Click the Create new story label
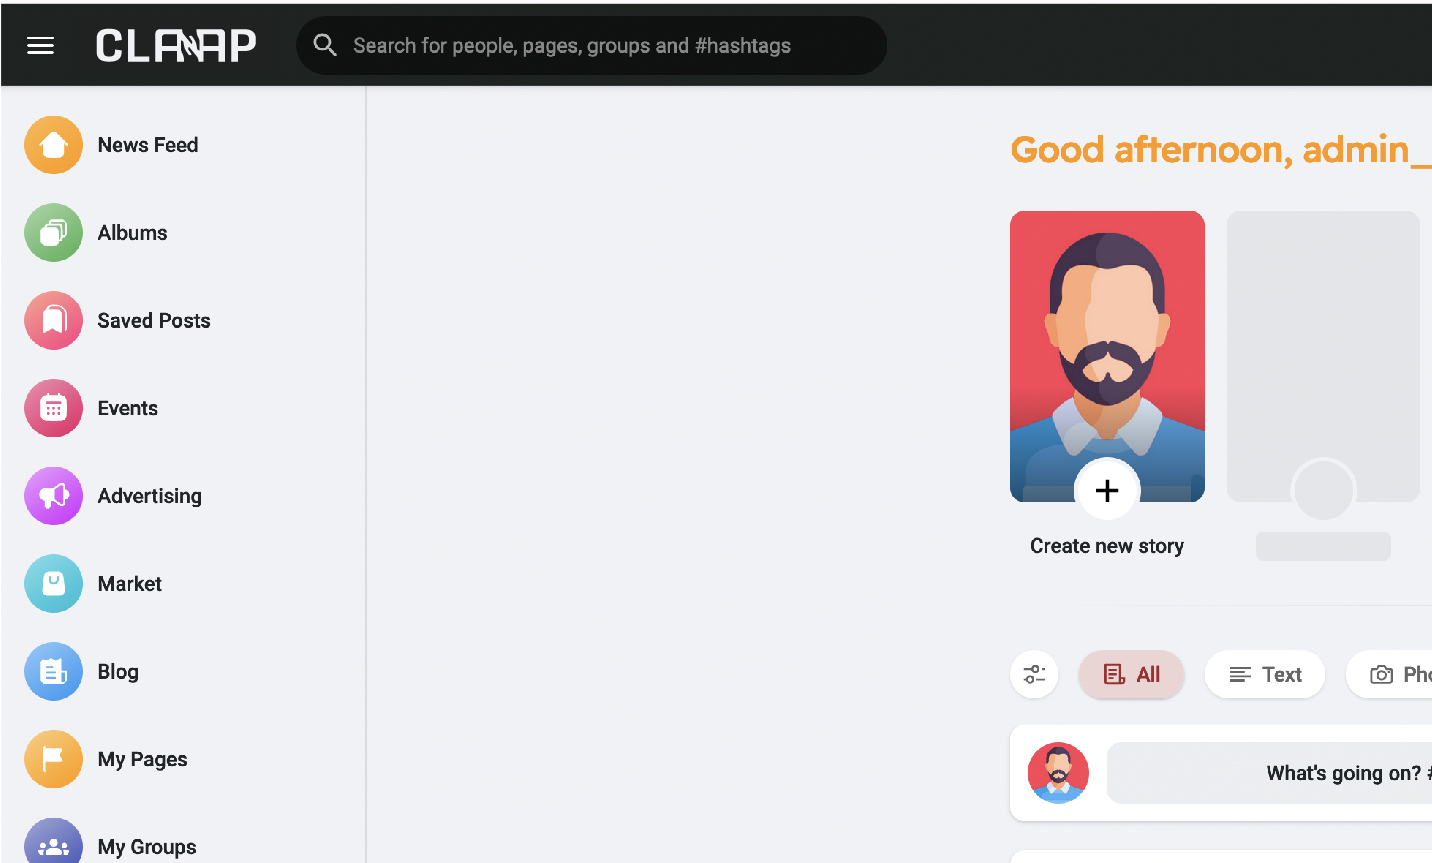Image resolution: width=1432 pixels, height=863 pixels. pos(1107,546)
